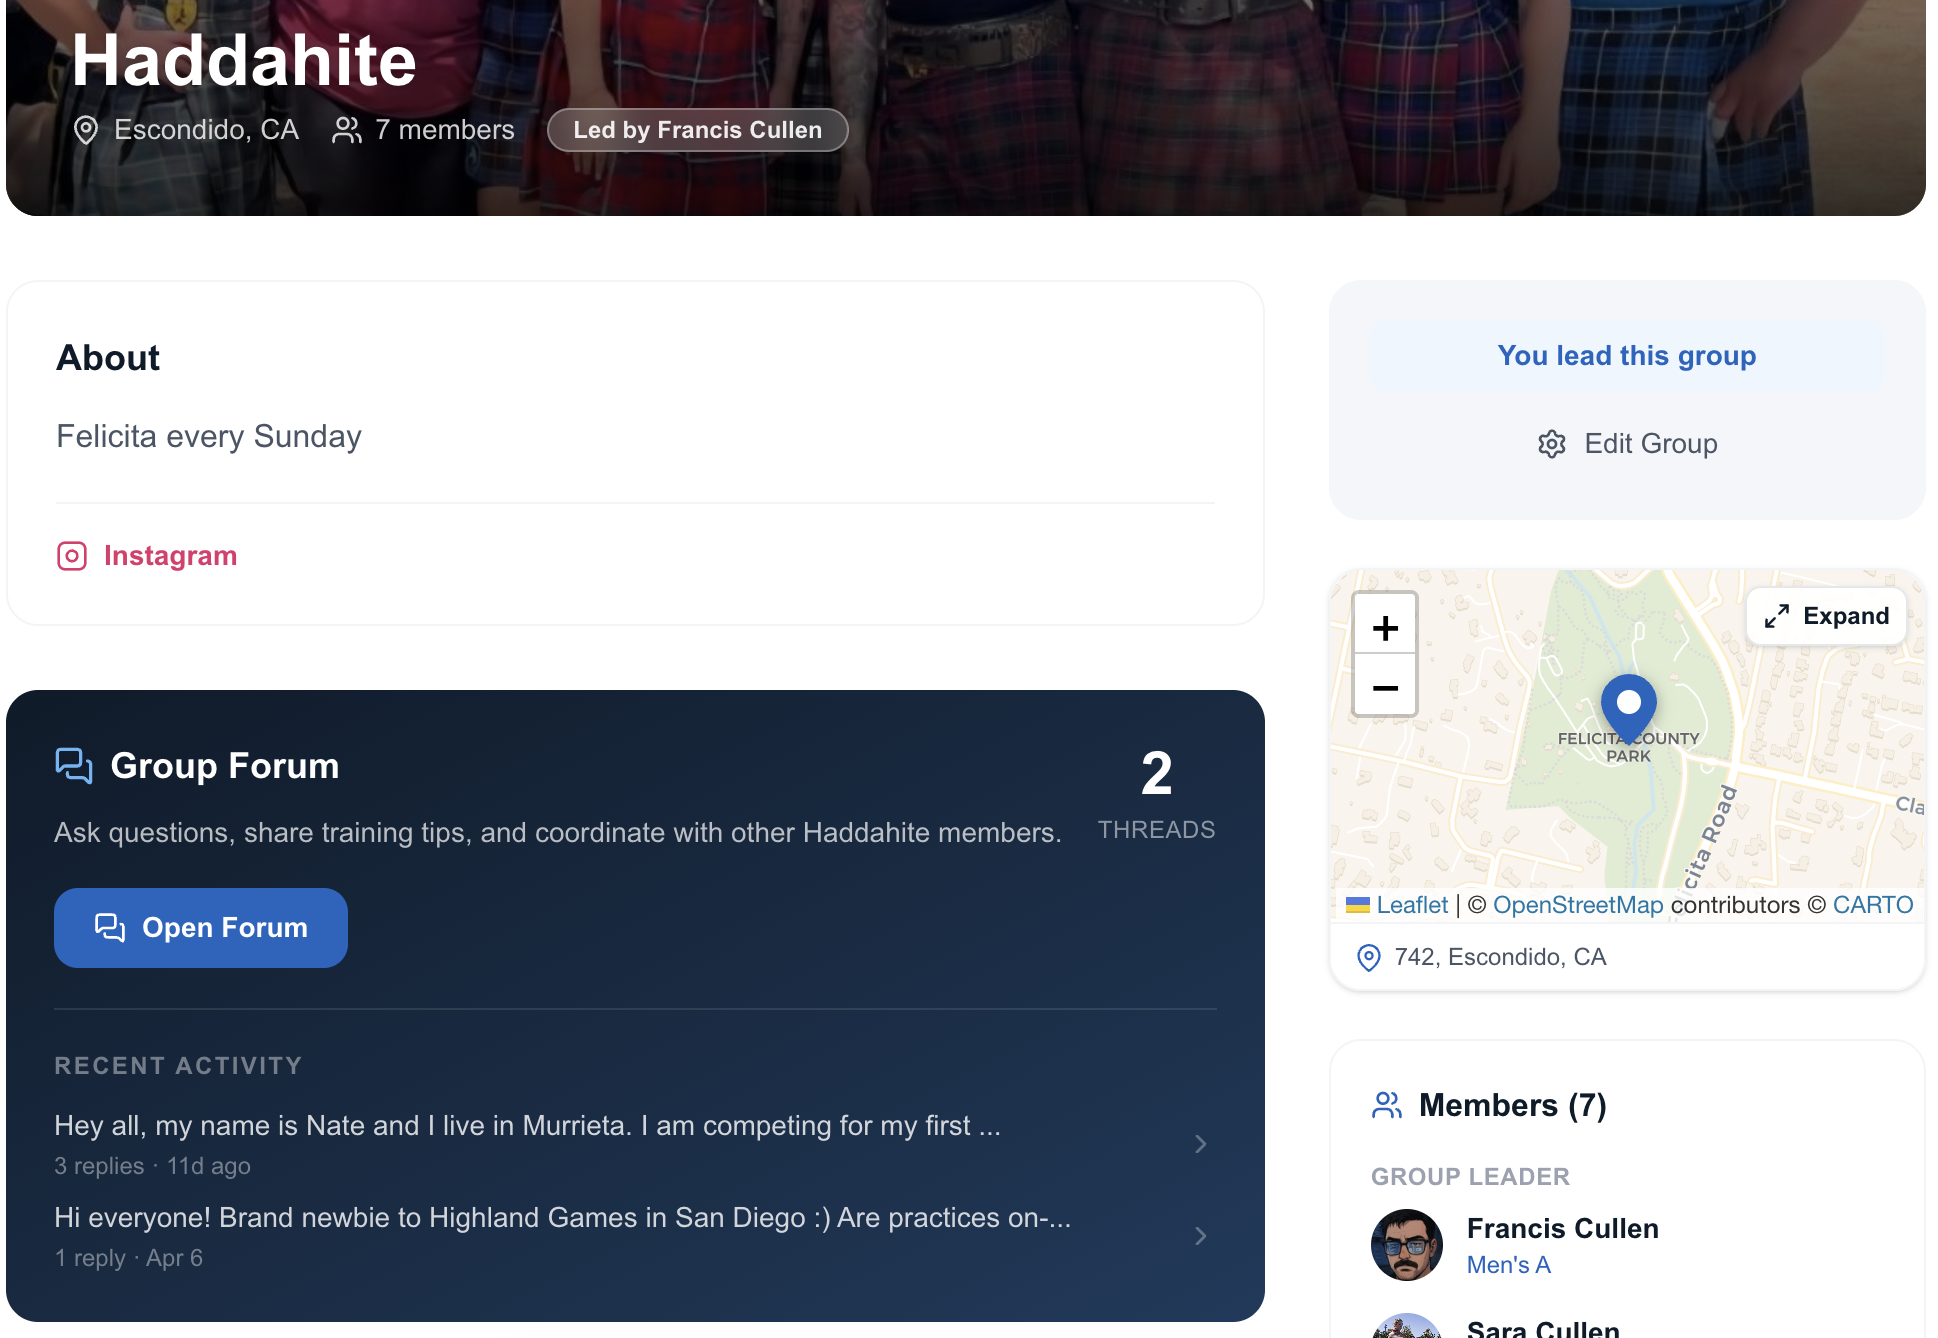Click the 'Group Forum' heading
1938x1338 pixels.
coord(225,766)
